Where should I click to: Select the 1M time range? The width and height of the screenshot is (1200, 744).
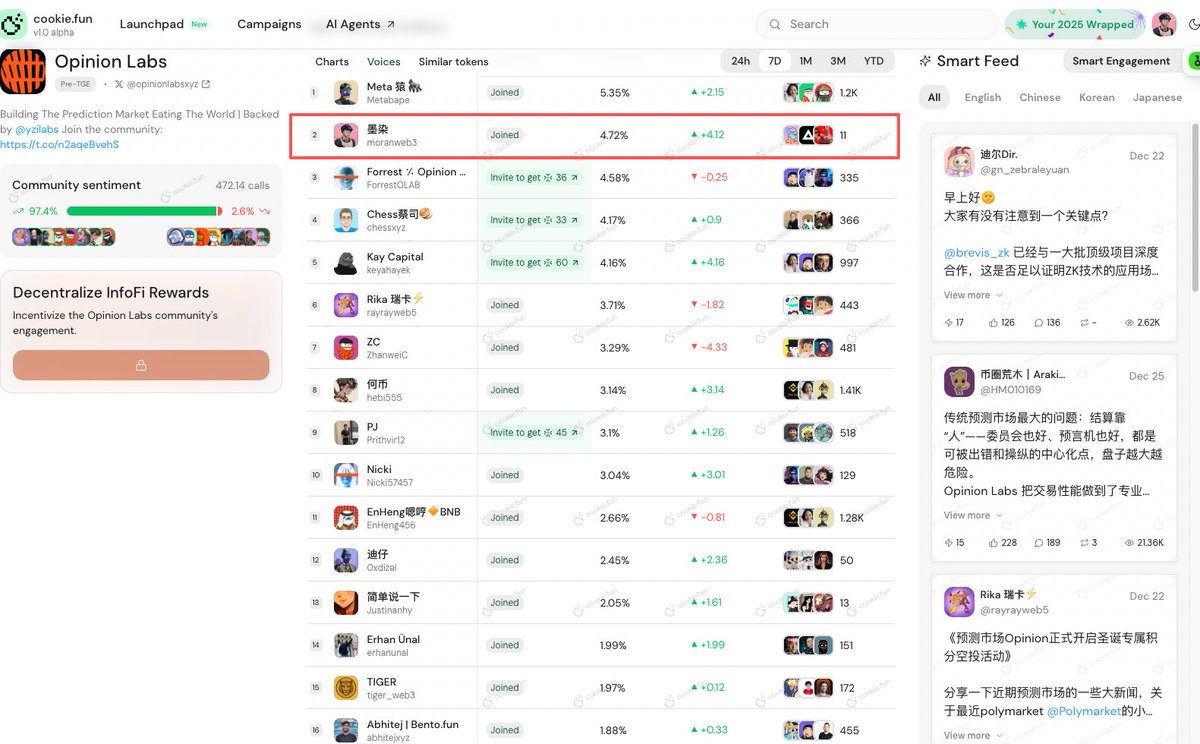(805, 61)
